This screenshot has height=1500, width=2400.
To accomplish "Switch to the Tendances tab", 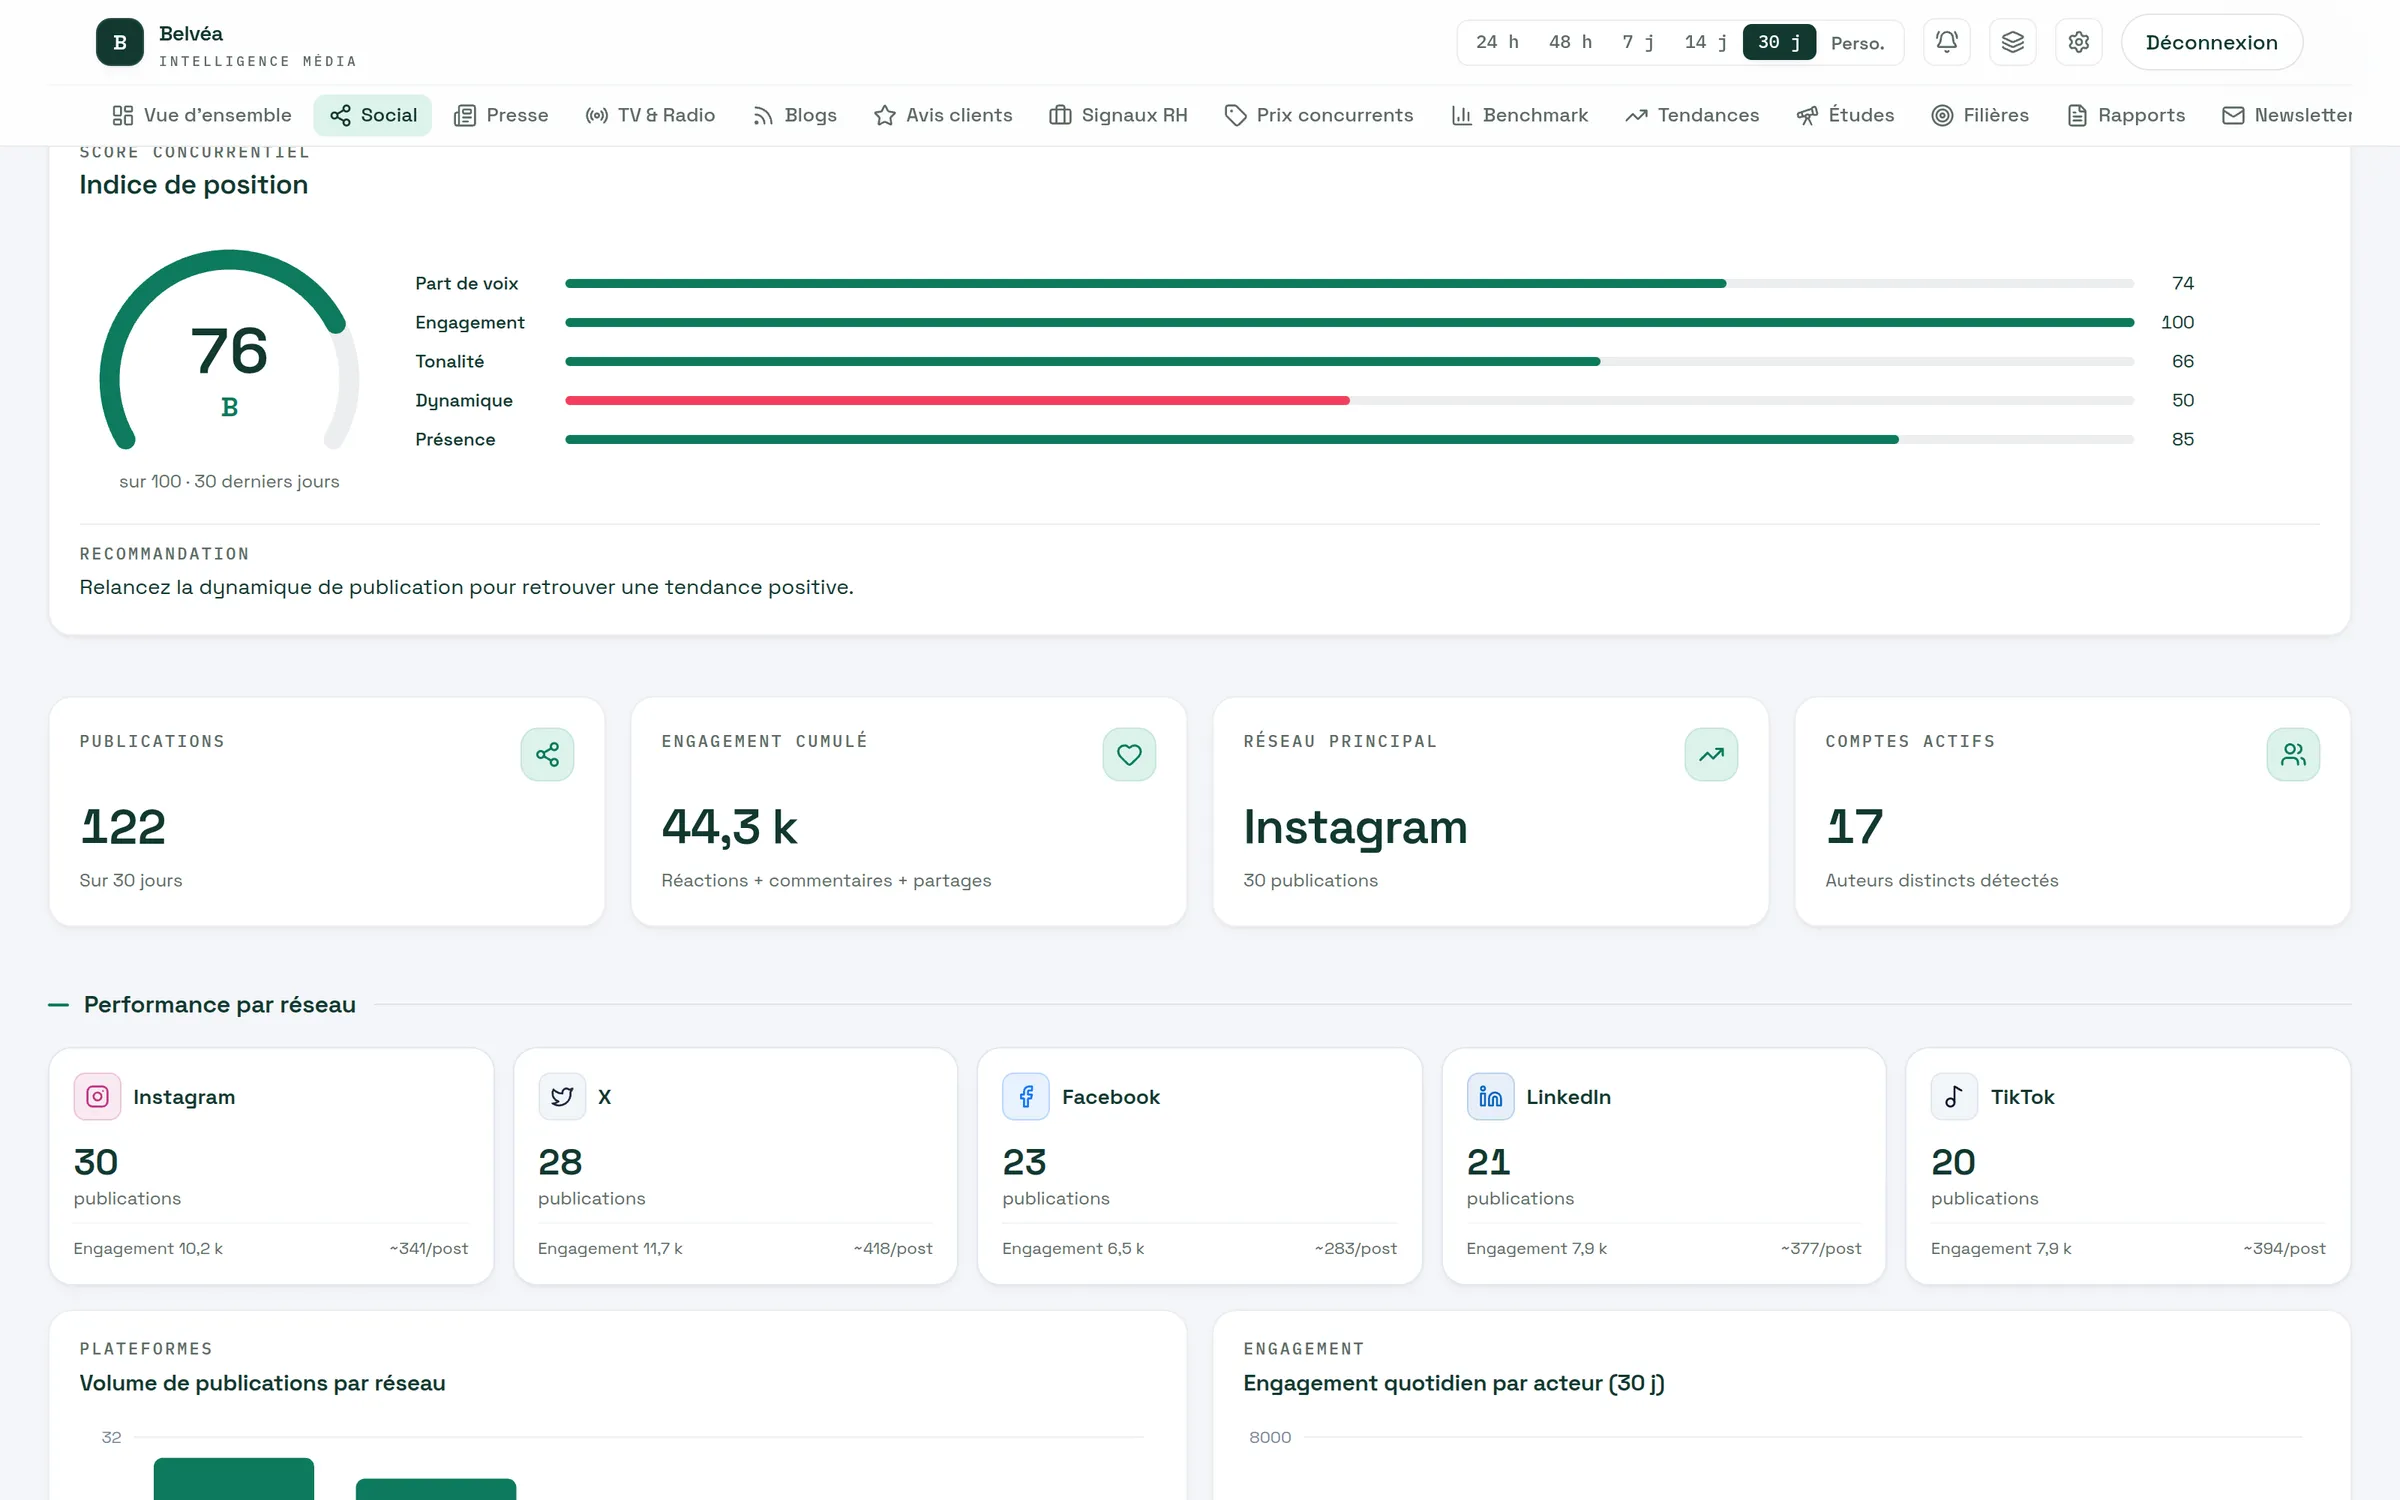I will click(1692, 115).
